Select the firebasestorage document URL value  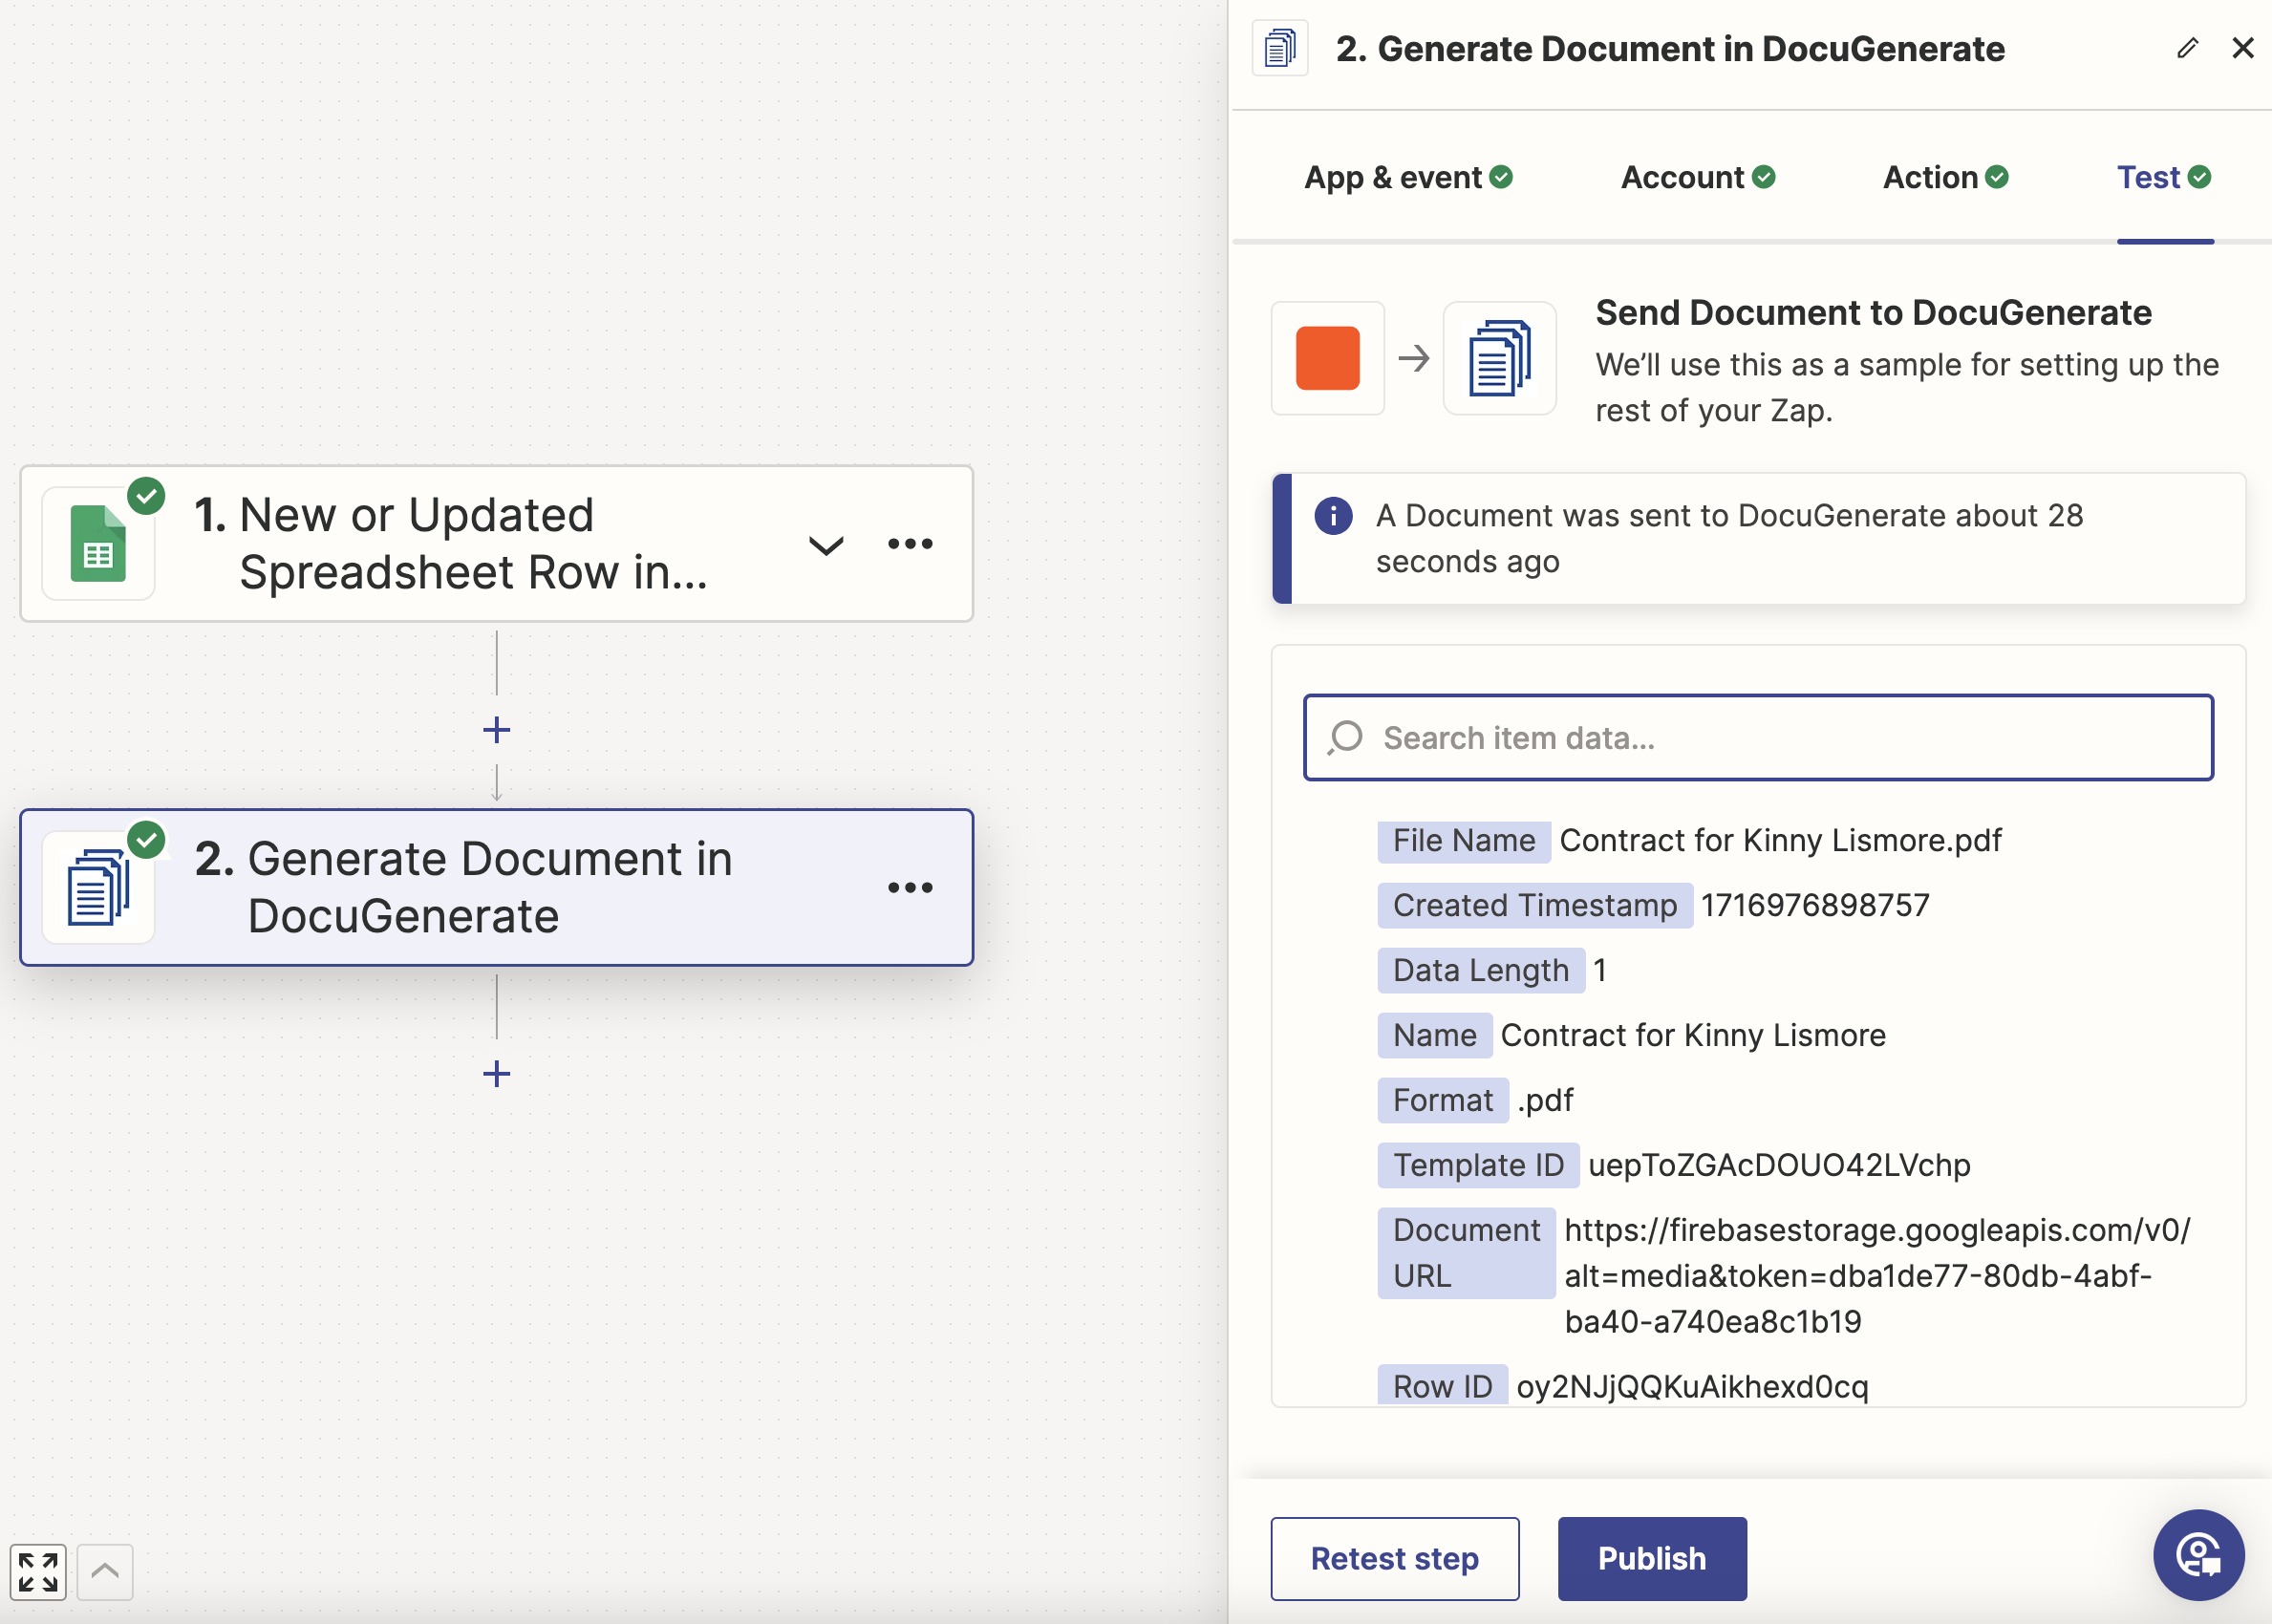point(1877,1277)
